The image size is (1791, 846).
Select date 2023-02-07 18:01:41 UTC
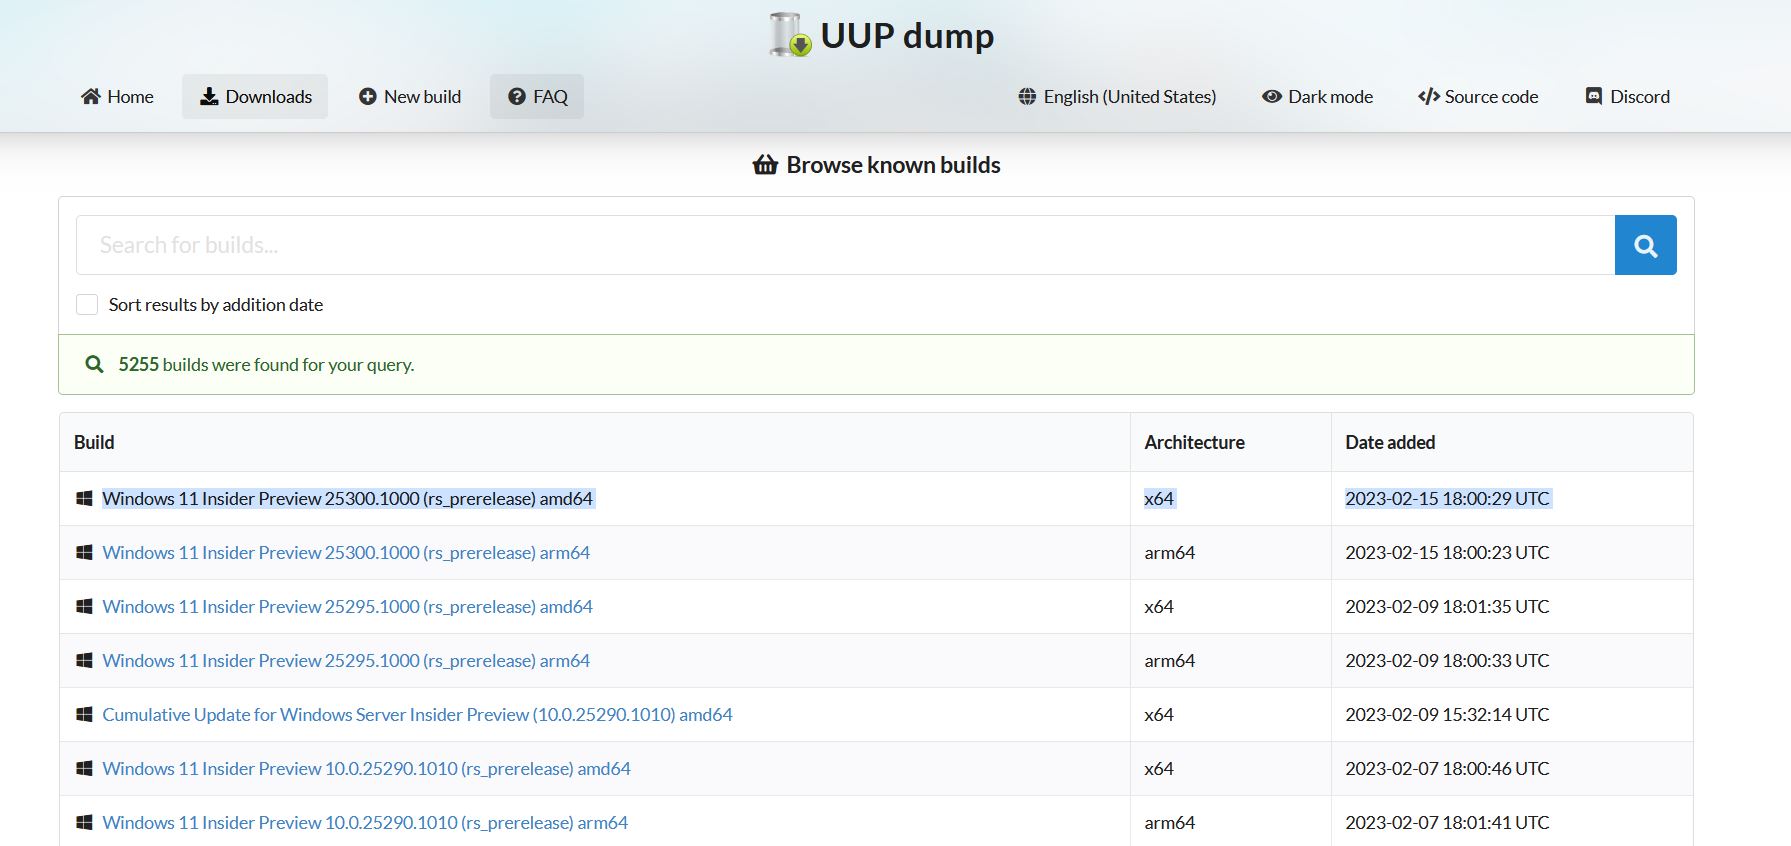[1447, 823]
